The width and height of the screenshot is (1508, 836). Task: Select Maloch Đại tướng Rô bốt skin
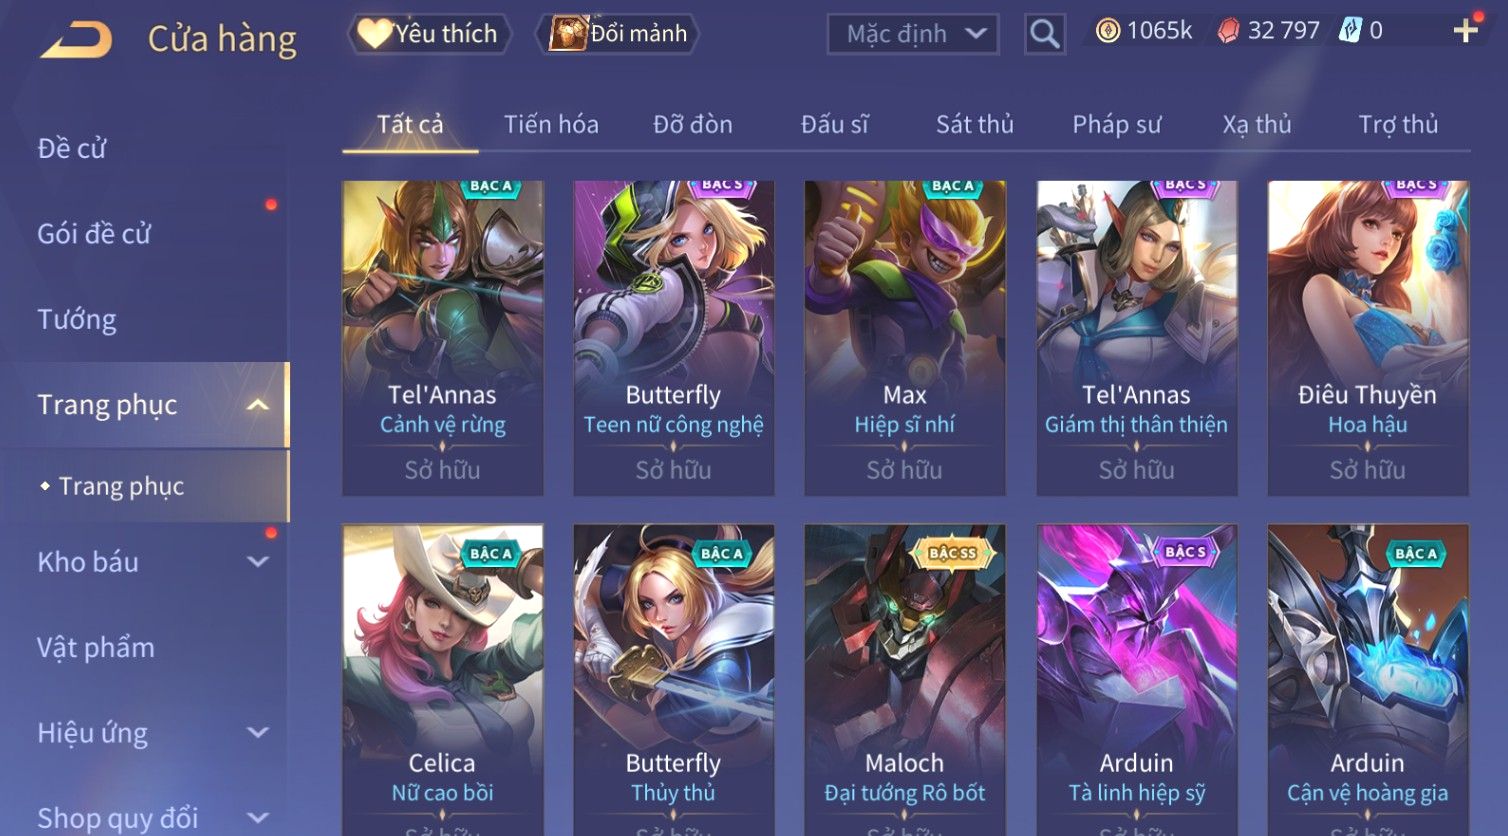(905, 680)
